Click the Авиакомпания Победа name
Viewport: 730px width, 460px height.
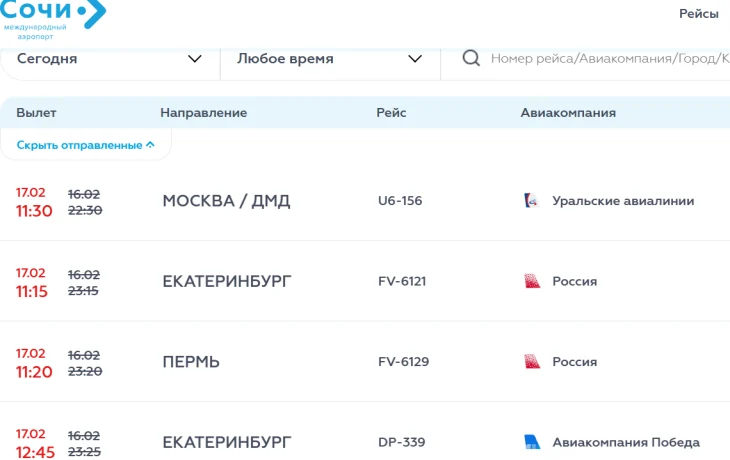[x=626, y=442]
